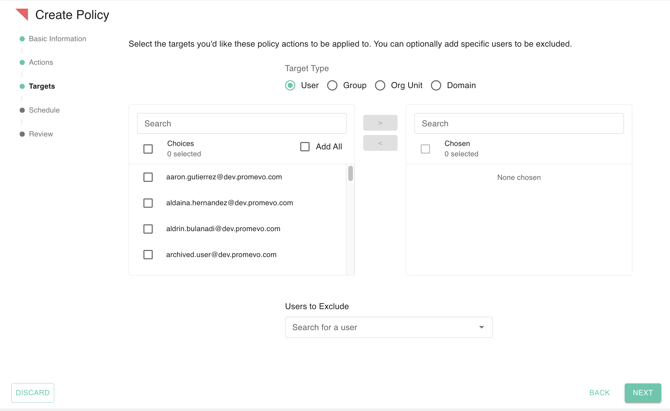Select the Domain target type
Screen dimensions: 670x411
point(436,85)
